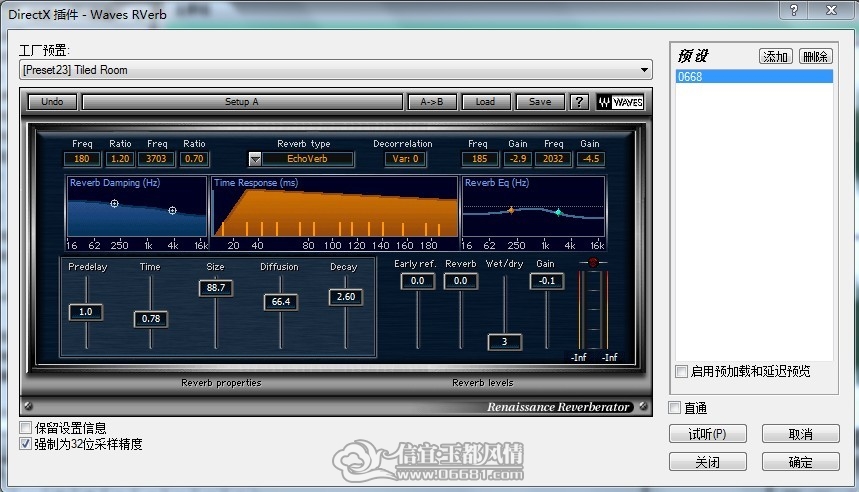Viewport: 859px width, 492px height.
Task: Select the 0668 preset in the list
Action: 754,77
